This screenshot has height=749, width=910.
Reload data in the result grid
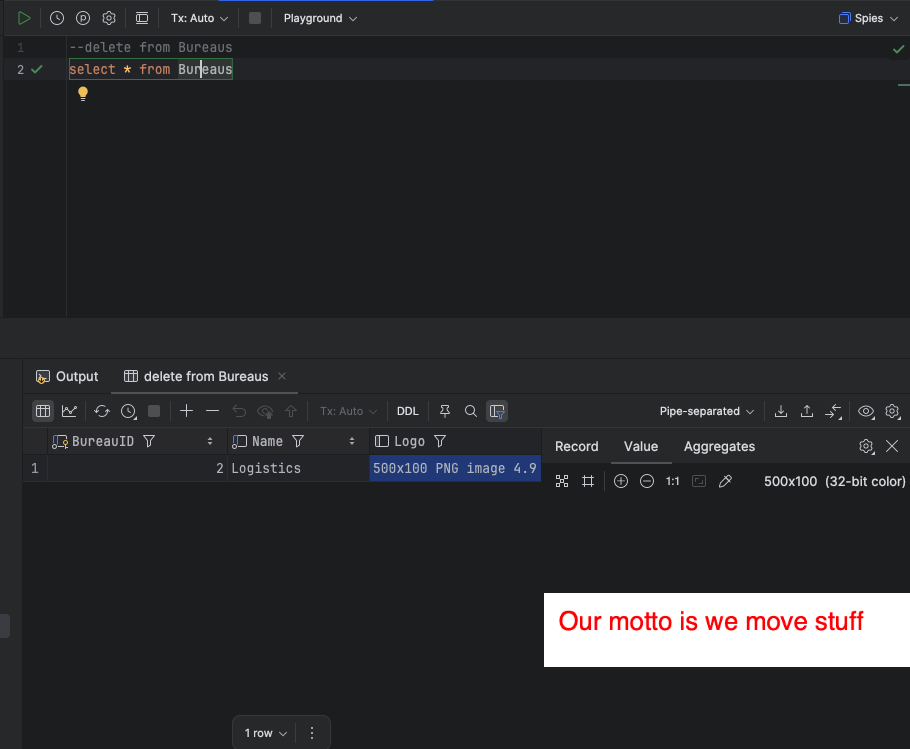point(101,410)
